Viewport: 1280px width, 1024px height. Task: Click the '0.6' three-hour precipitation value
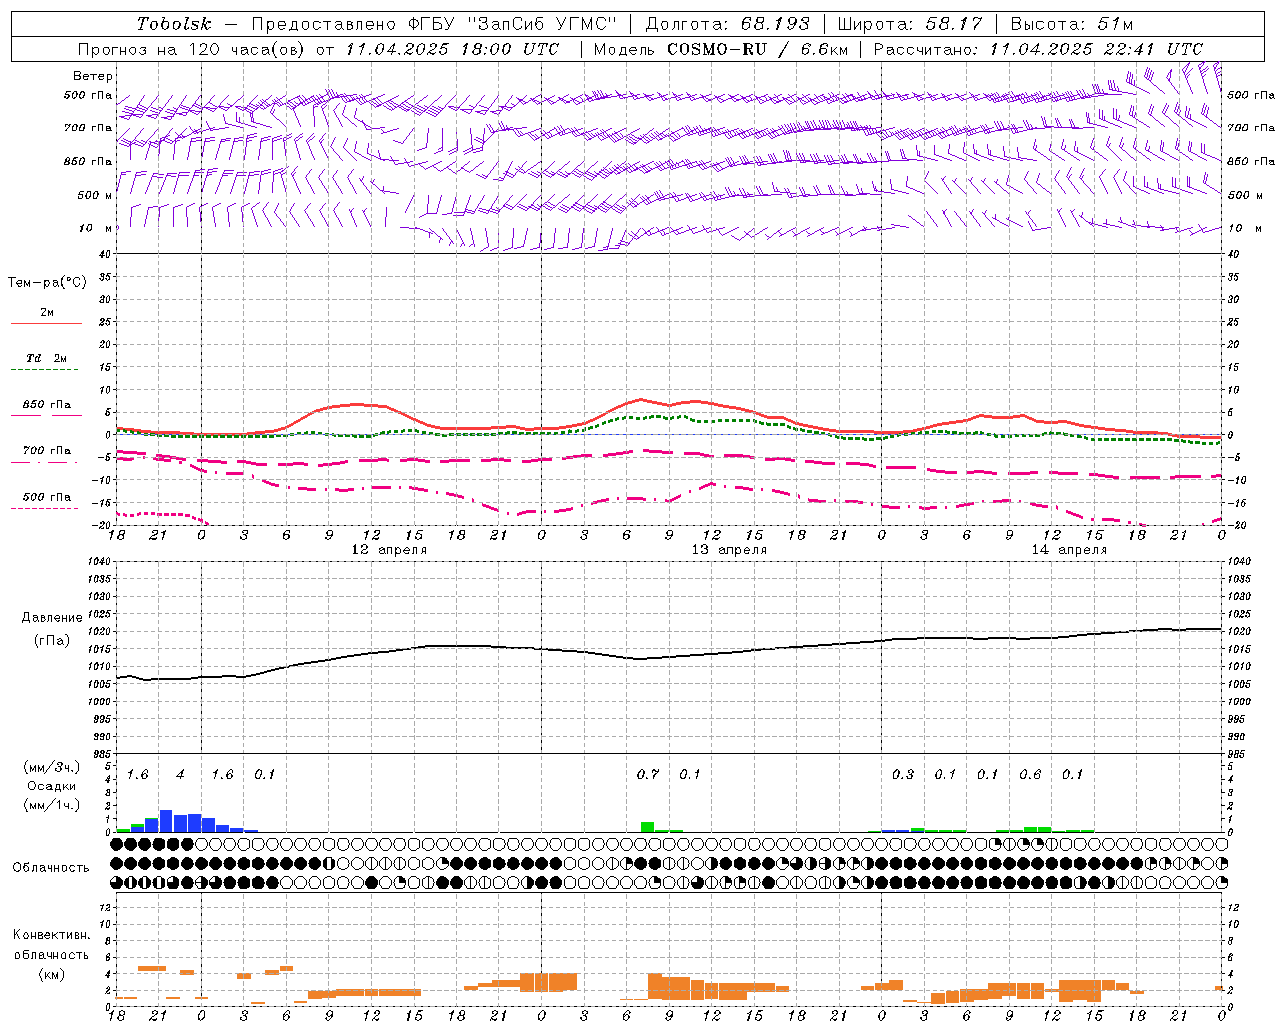pyautogui.click(x=1030, y=775)
